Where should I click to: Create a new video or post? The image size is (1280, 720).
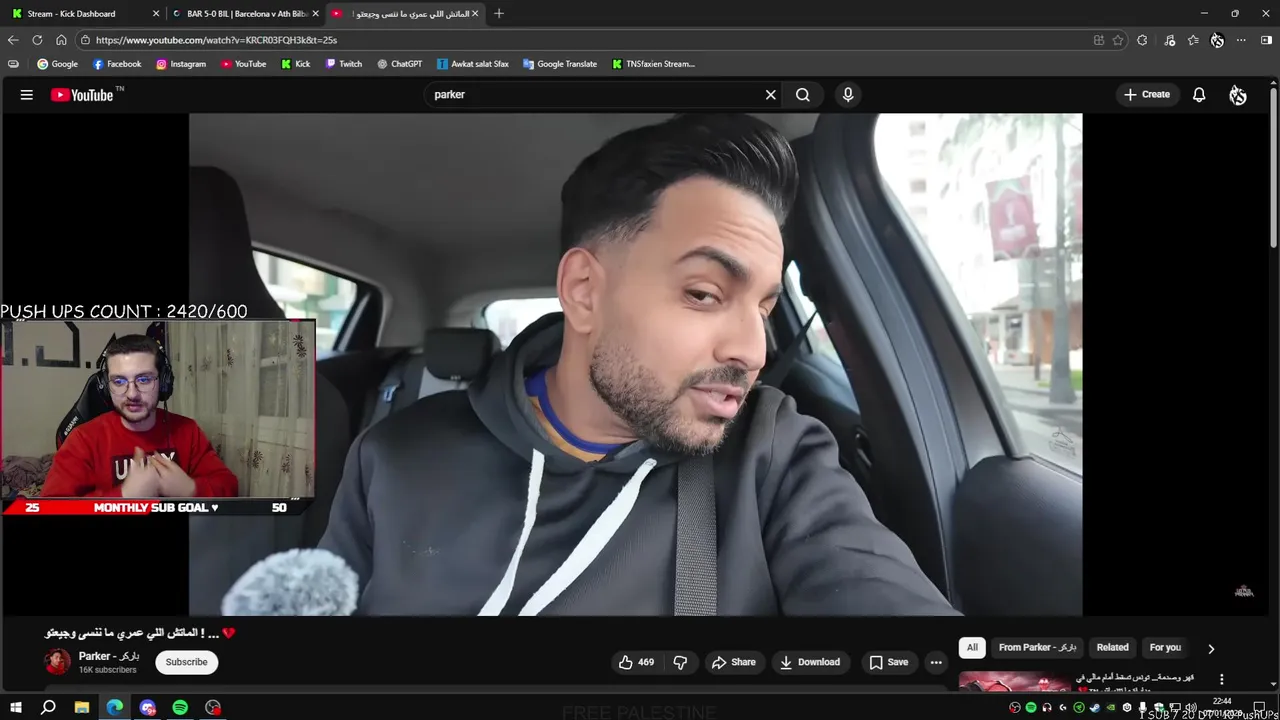tap(1146, 95)
